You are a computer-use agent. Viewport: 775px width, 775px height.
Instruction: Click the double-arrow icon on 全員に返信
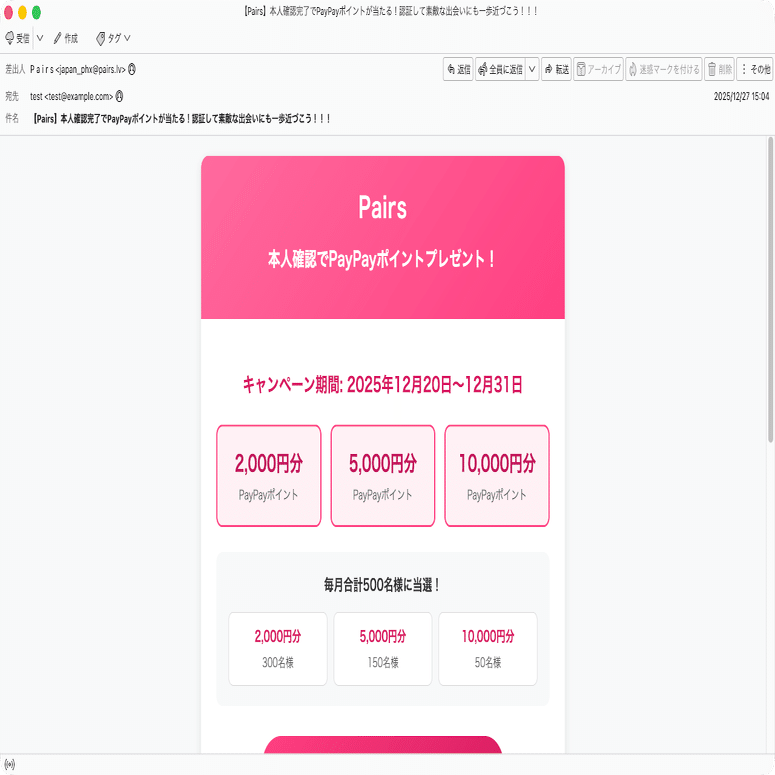(482, 70)
